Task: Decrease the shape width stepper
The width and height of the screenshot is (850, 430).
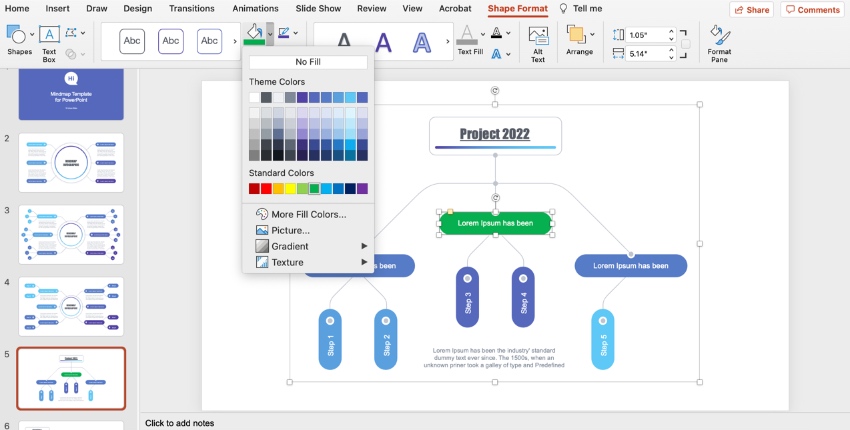Action: 672,57
